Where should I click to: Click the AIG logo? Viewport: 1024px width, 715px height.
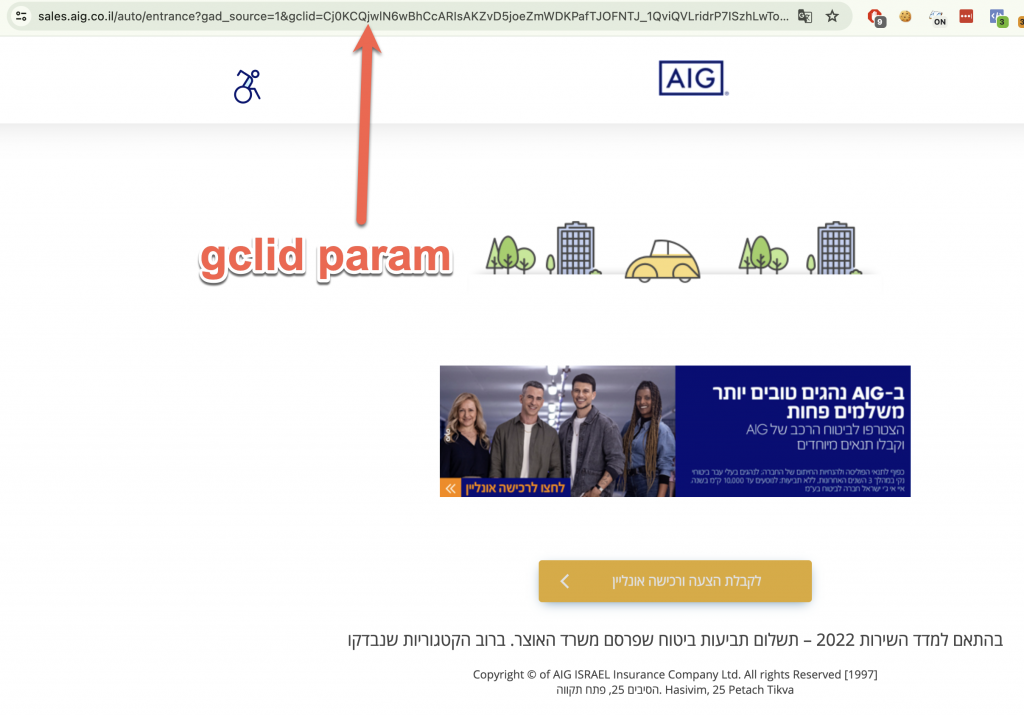(x=693, y=78)
